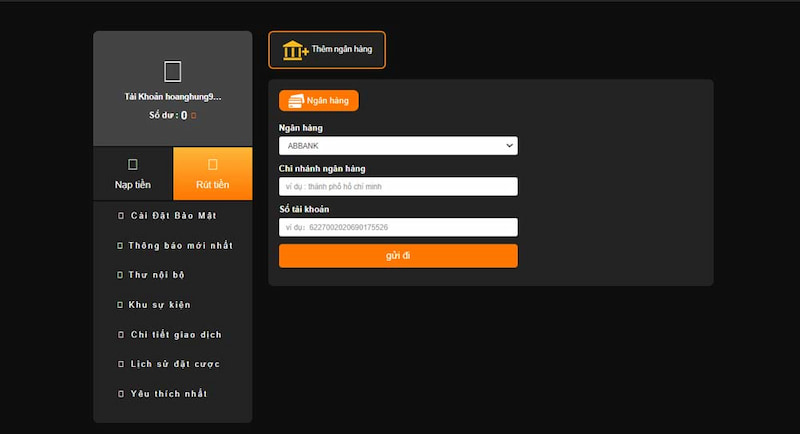Click the icon beside Khu sự kiện
The height and width of the screenshot is (434, 800).
click(121, 305)
